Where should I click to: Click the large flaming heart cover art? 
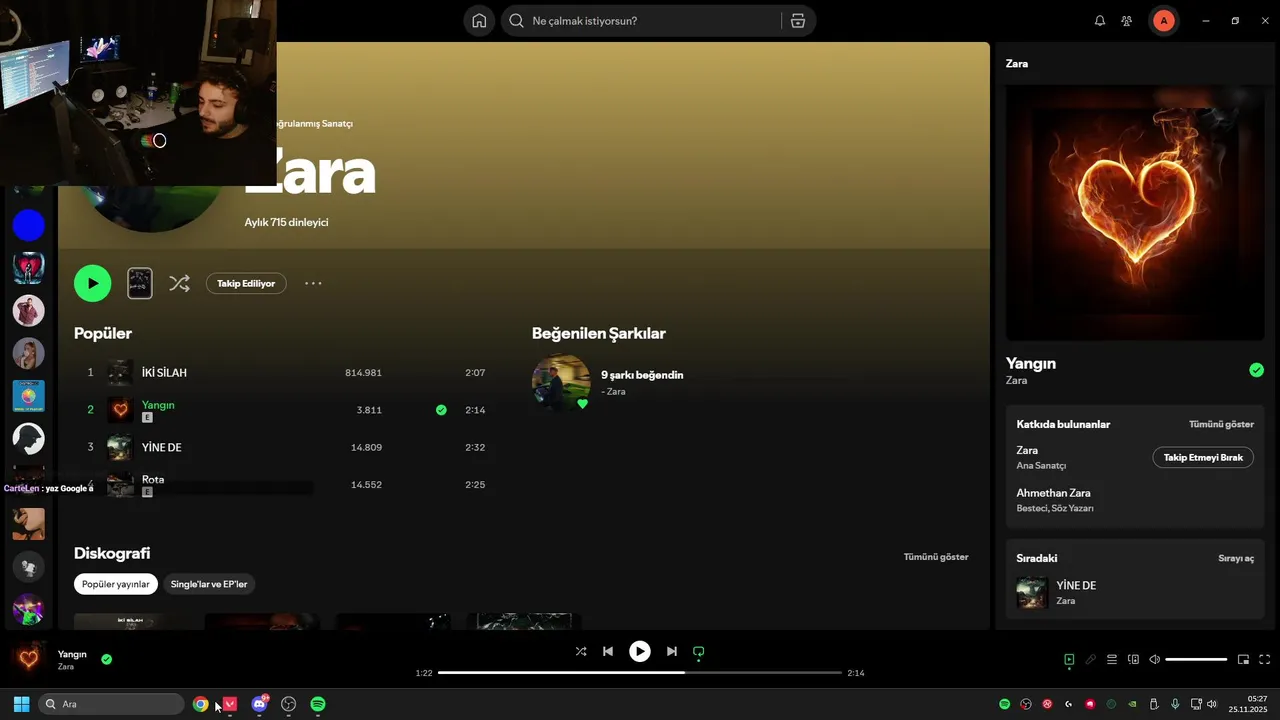click(1134, 213)
